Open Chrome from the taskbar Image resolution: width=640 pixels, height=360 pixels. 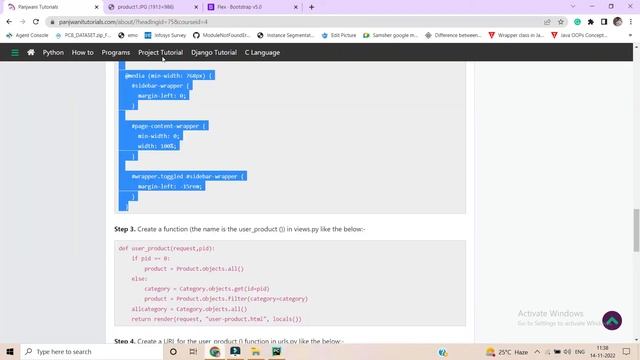215,352
